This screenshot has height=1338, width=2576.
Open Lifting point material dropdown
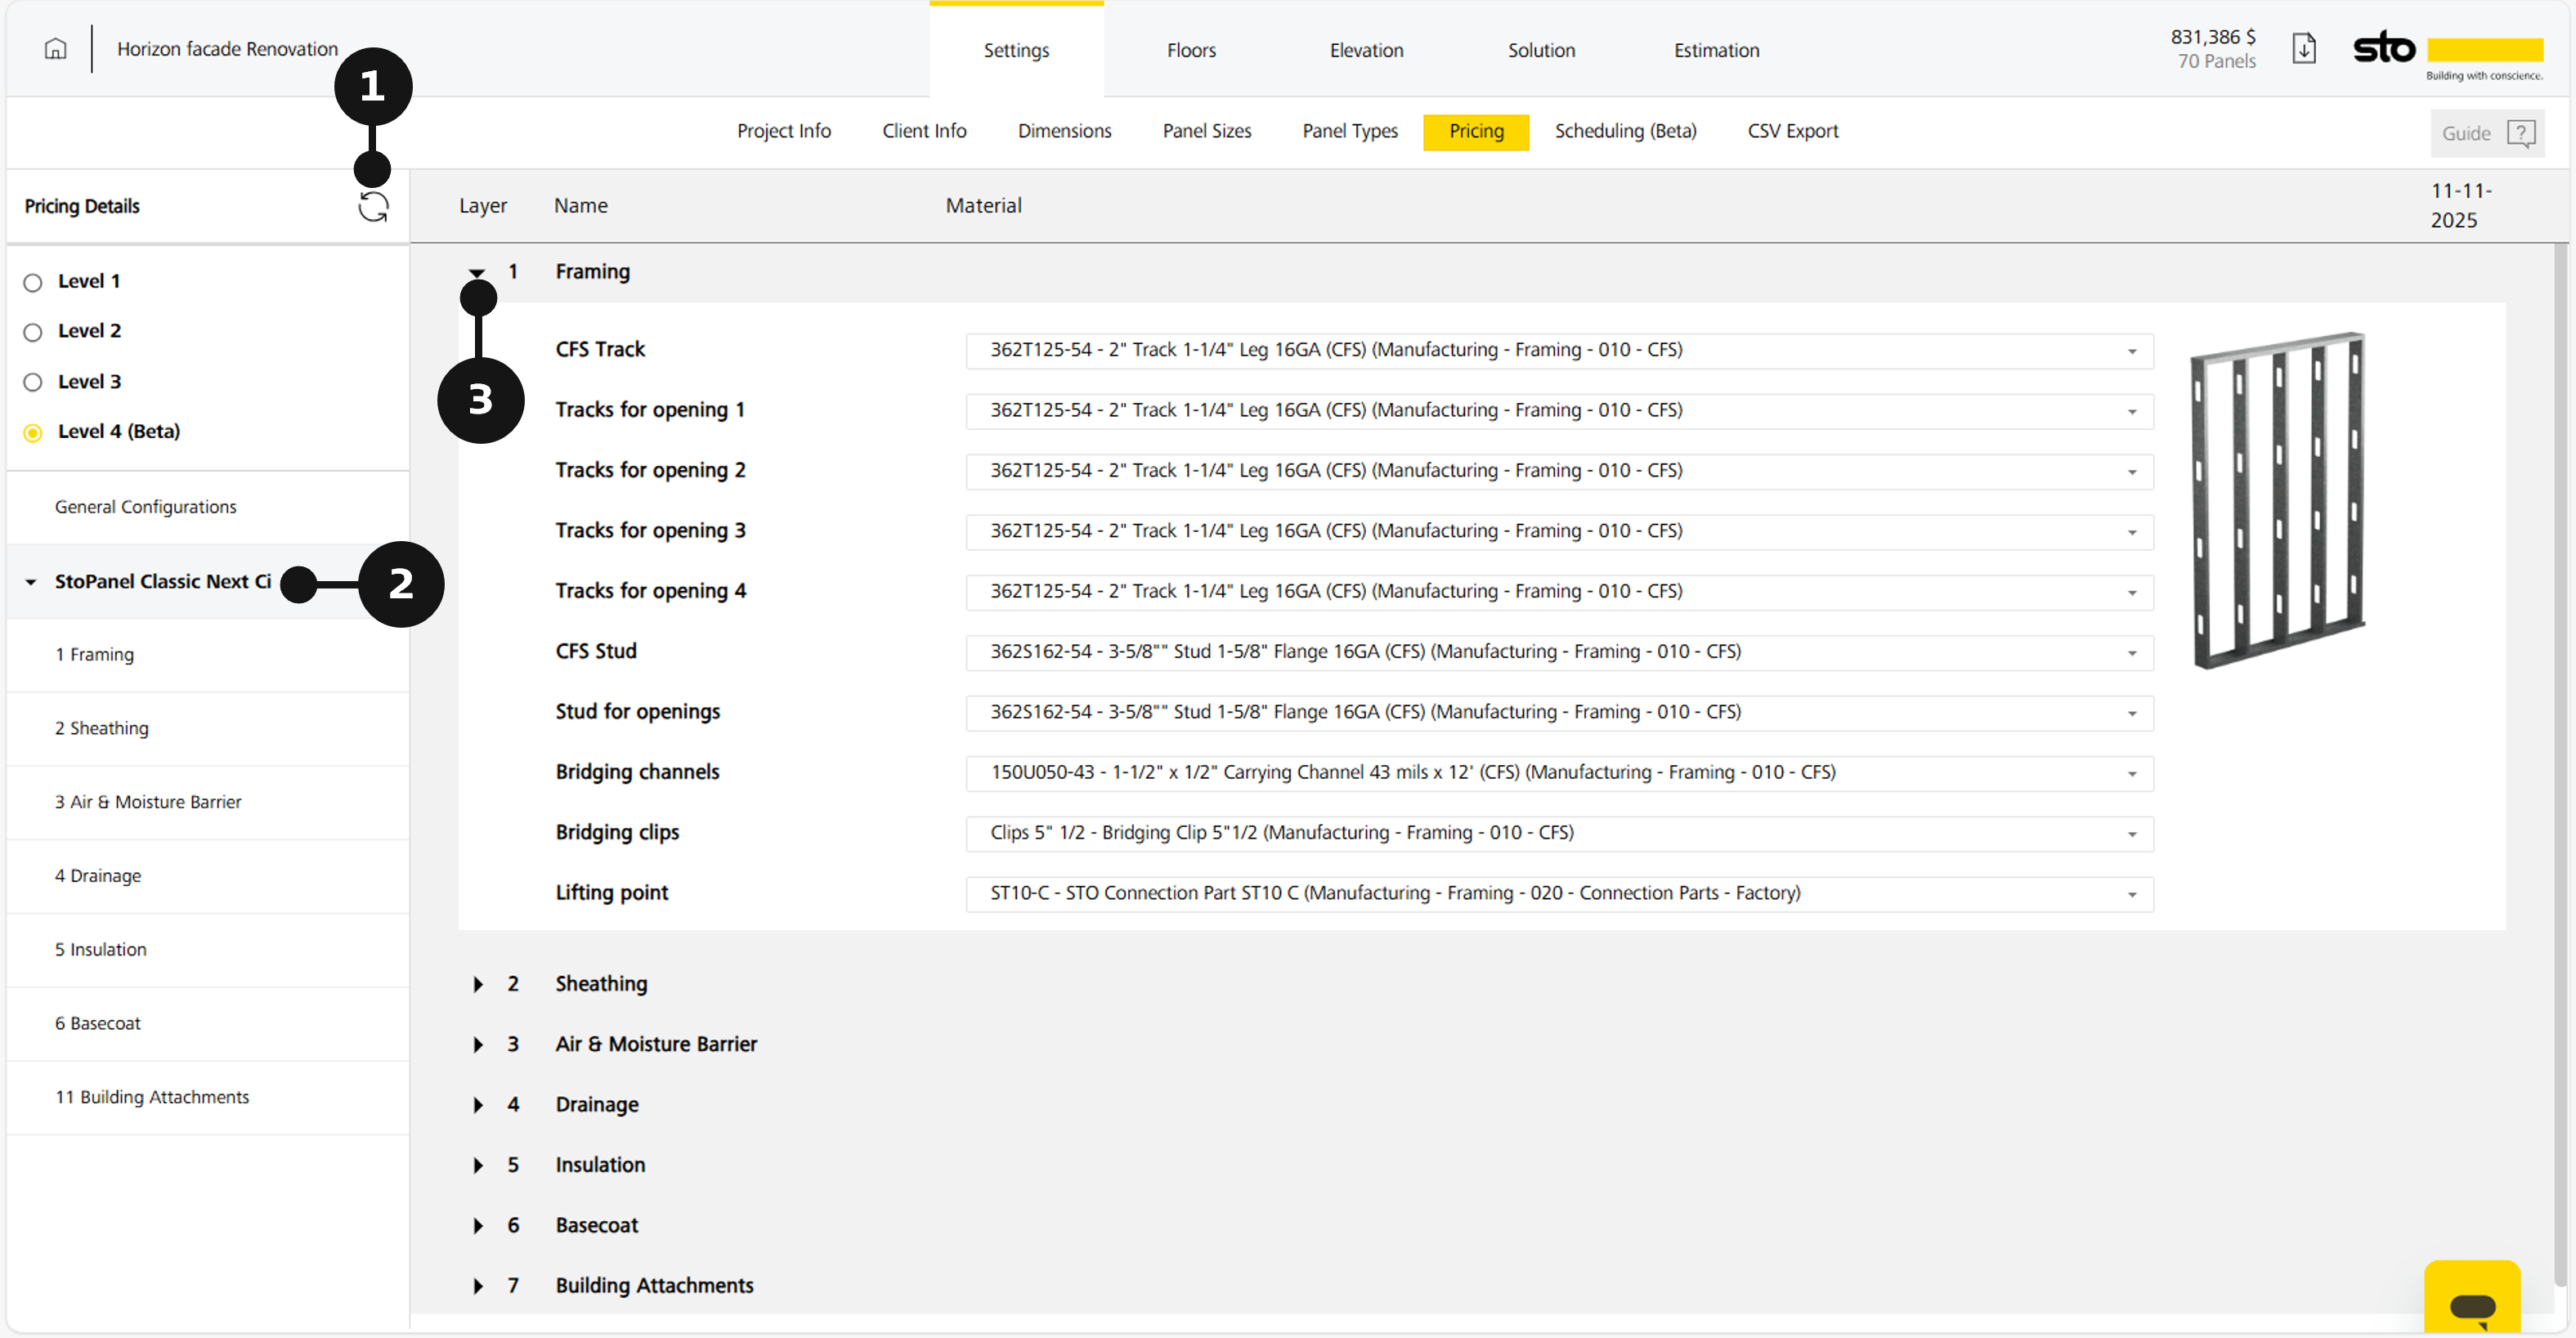1559,894
